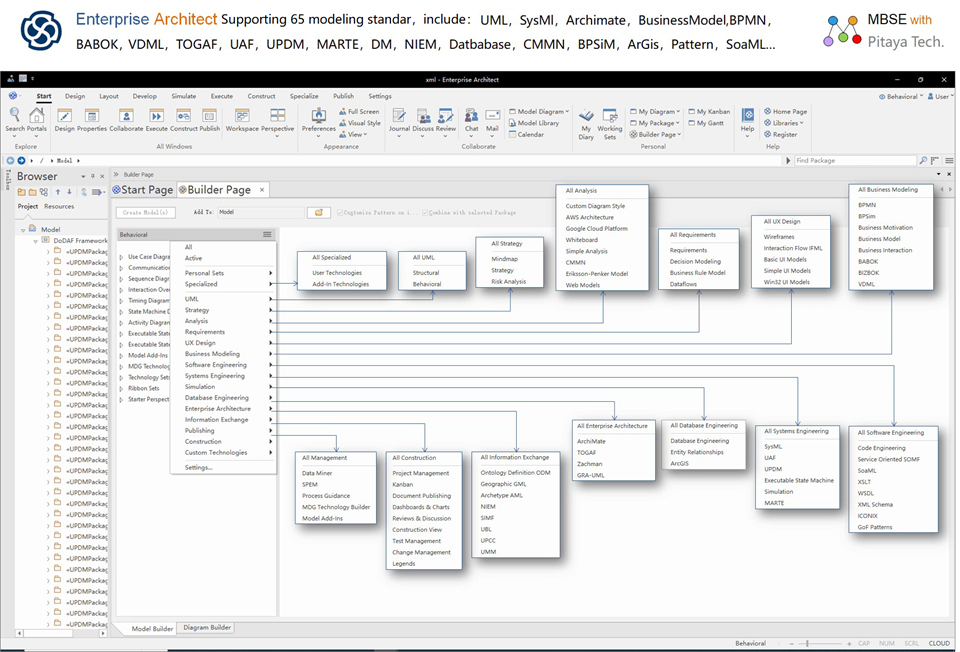Open My Kanban
960x652 pixels.
[709, 111]
